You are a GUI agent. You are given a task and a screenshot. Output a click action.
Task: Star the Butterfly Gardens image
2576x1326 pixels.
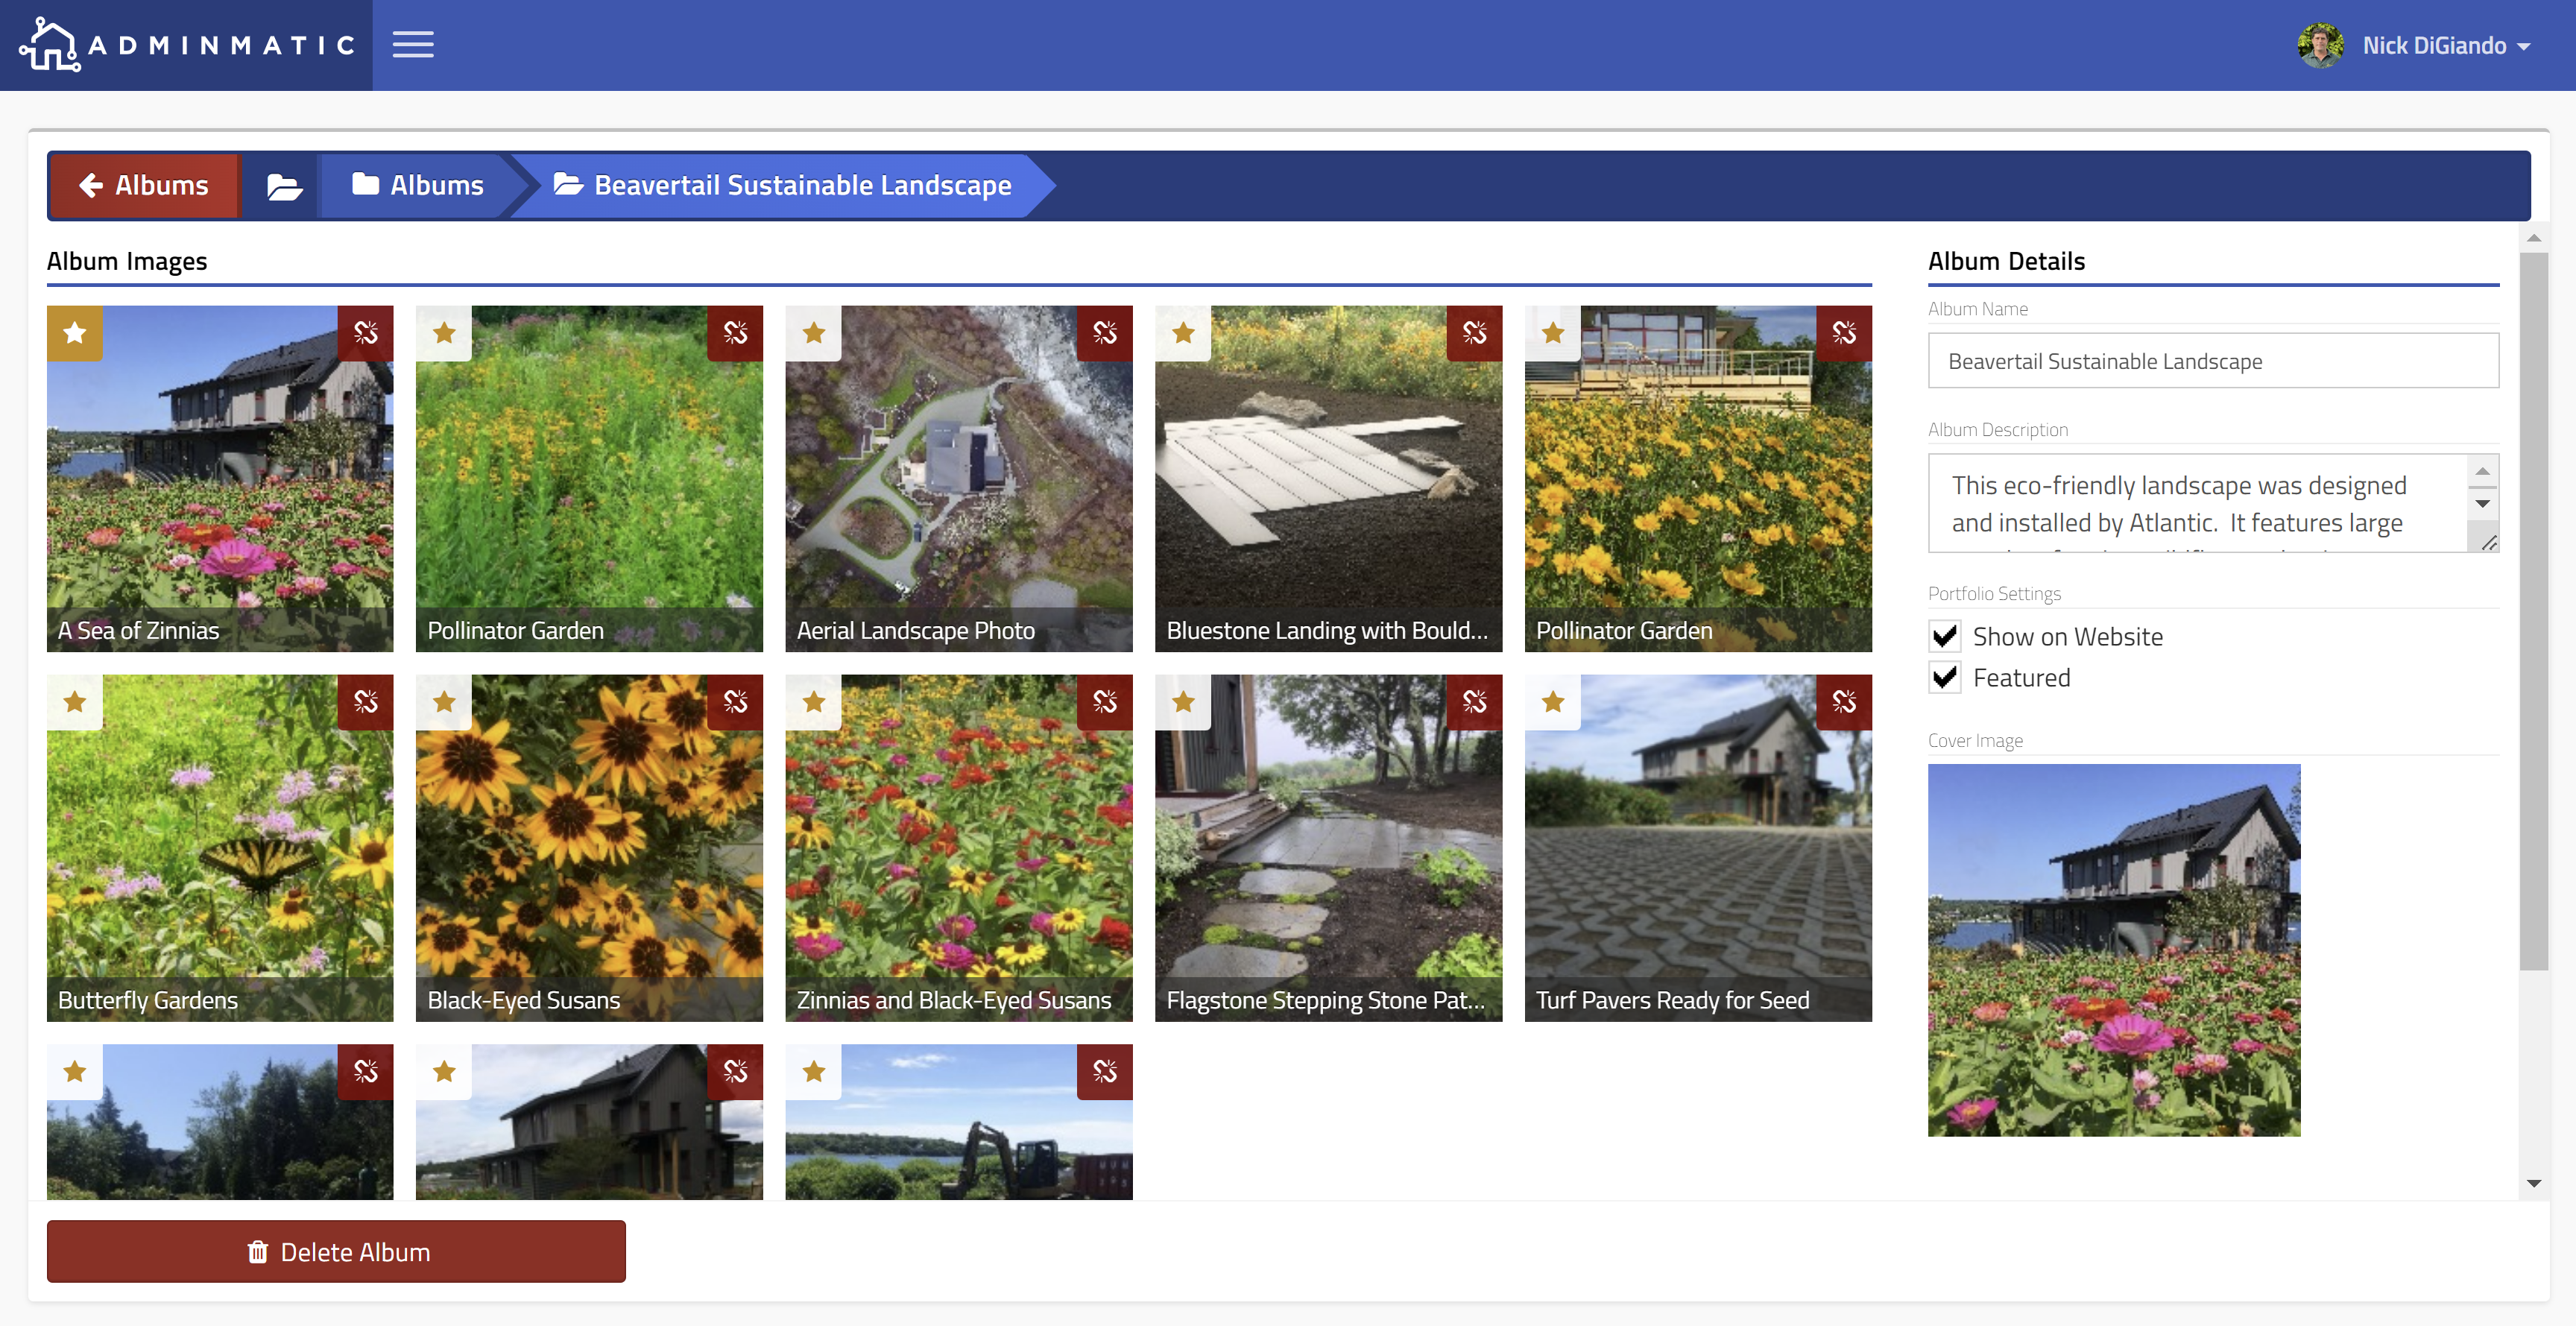(75, 702)
